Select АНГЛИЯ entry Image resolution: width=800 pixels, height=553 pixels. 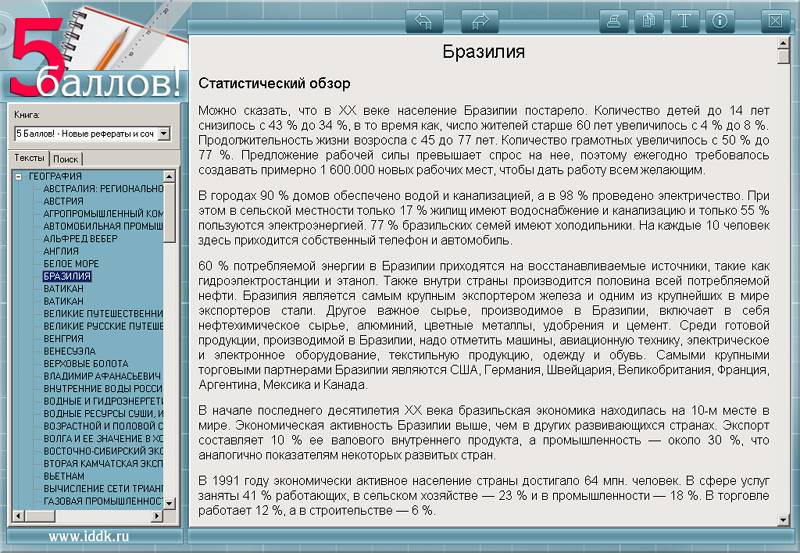coord(61,251)
